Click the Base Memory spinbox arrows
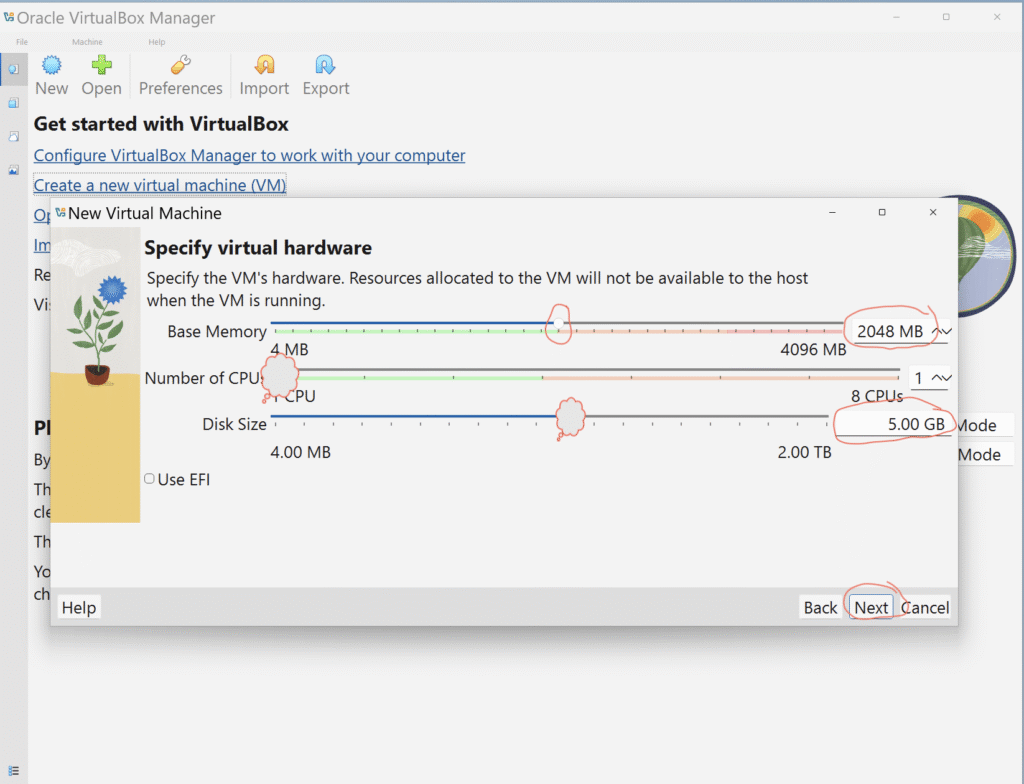Image resolution: width=1024 pixels, height=784 pixels. click(941, 331)
